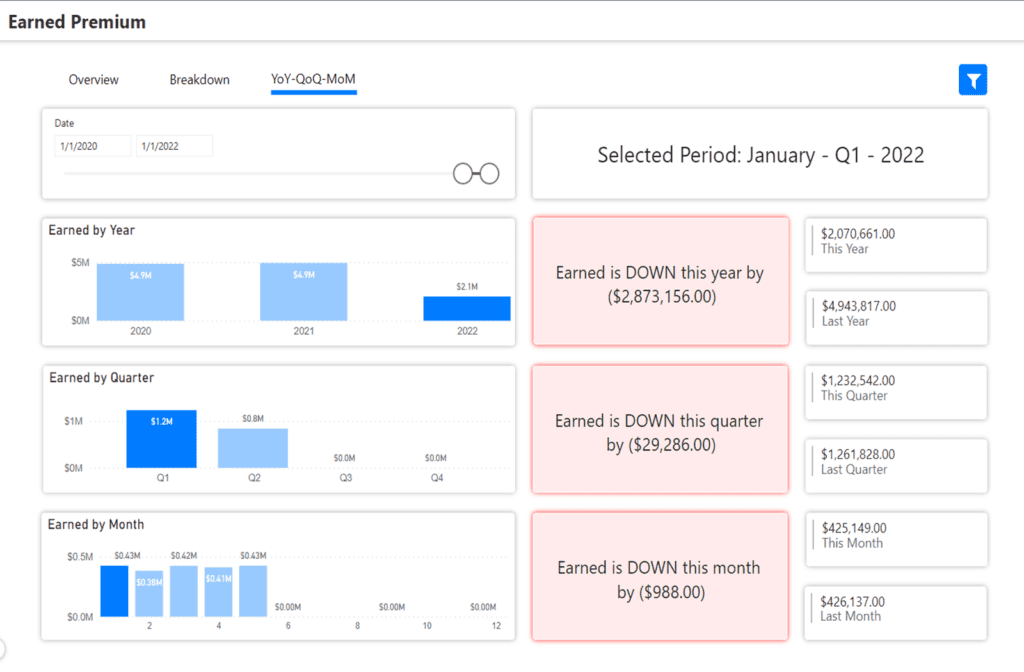Select the 2022 bar in Earned by Year

coord(467,308)
